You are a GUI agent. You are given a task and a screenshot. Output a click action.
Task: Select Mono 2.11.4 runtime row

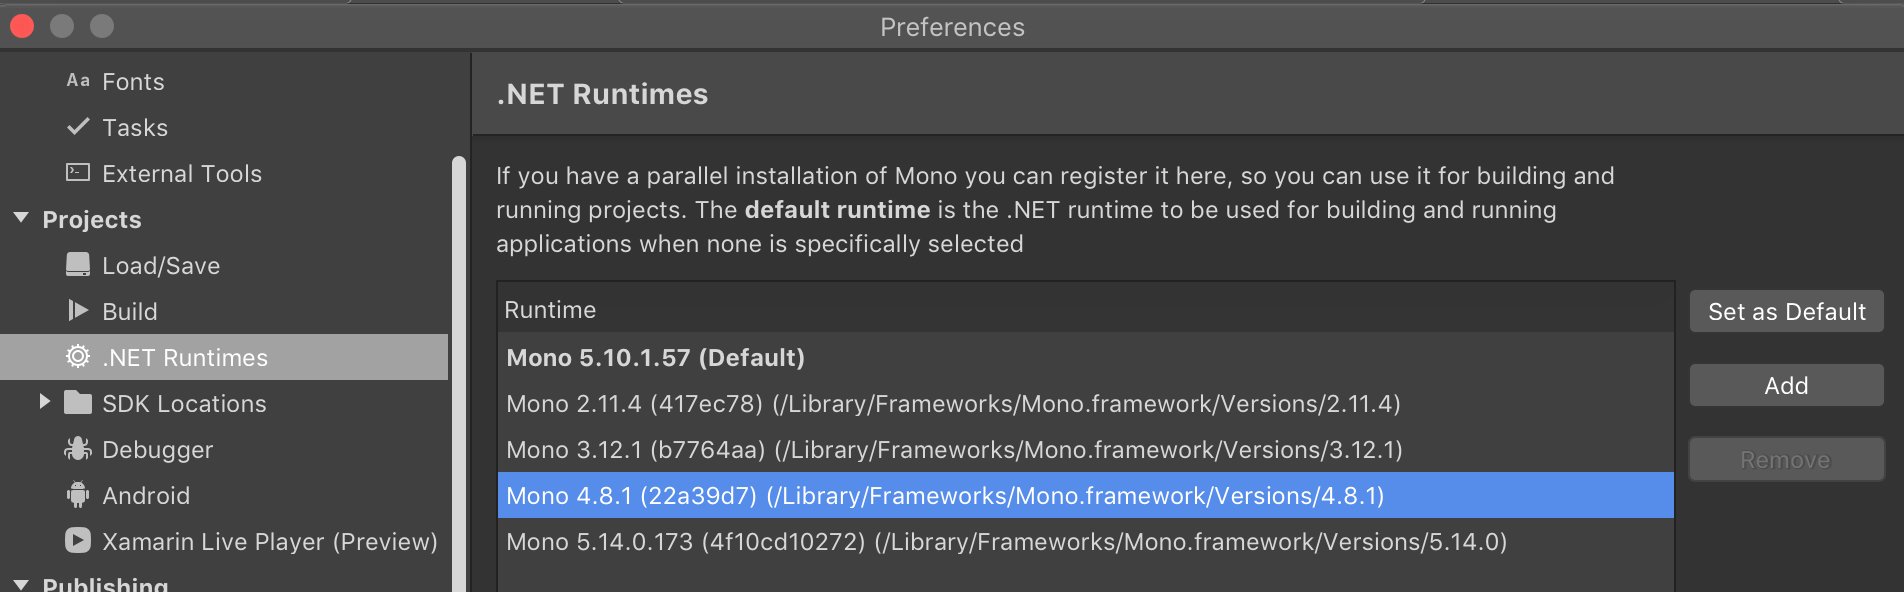952,404
